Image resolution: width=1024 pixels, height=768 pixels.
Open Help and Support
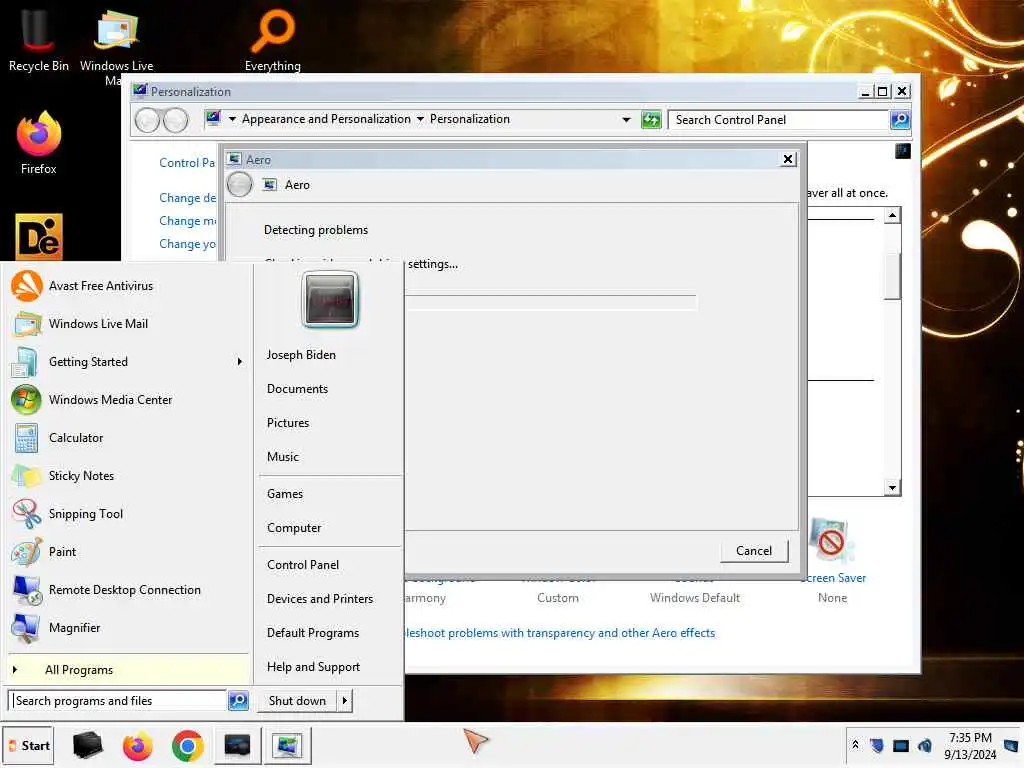313,667
